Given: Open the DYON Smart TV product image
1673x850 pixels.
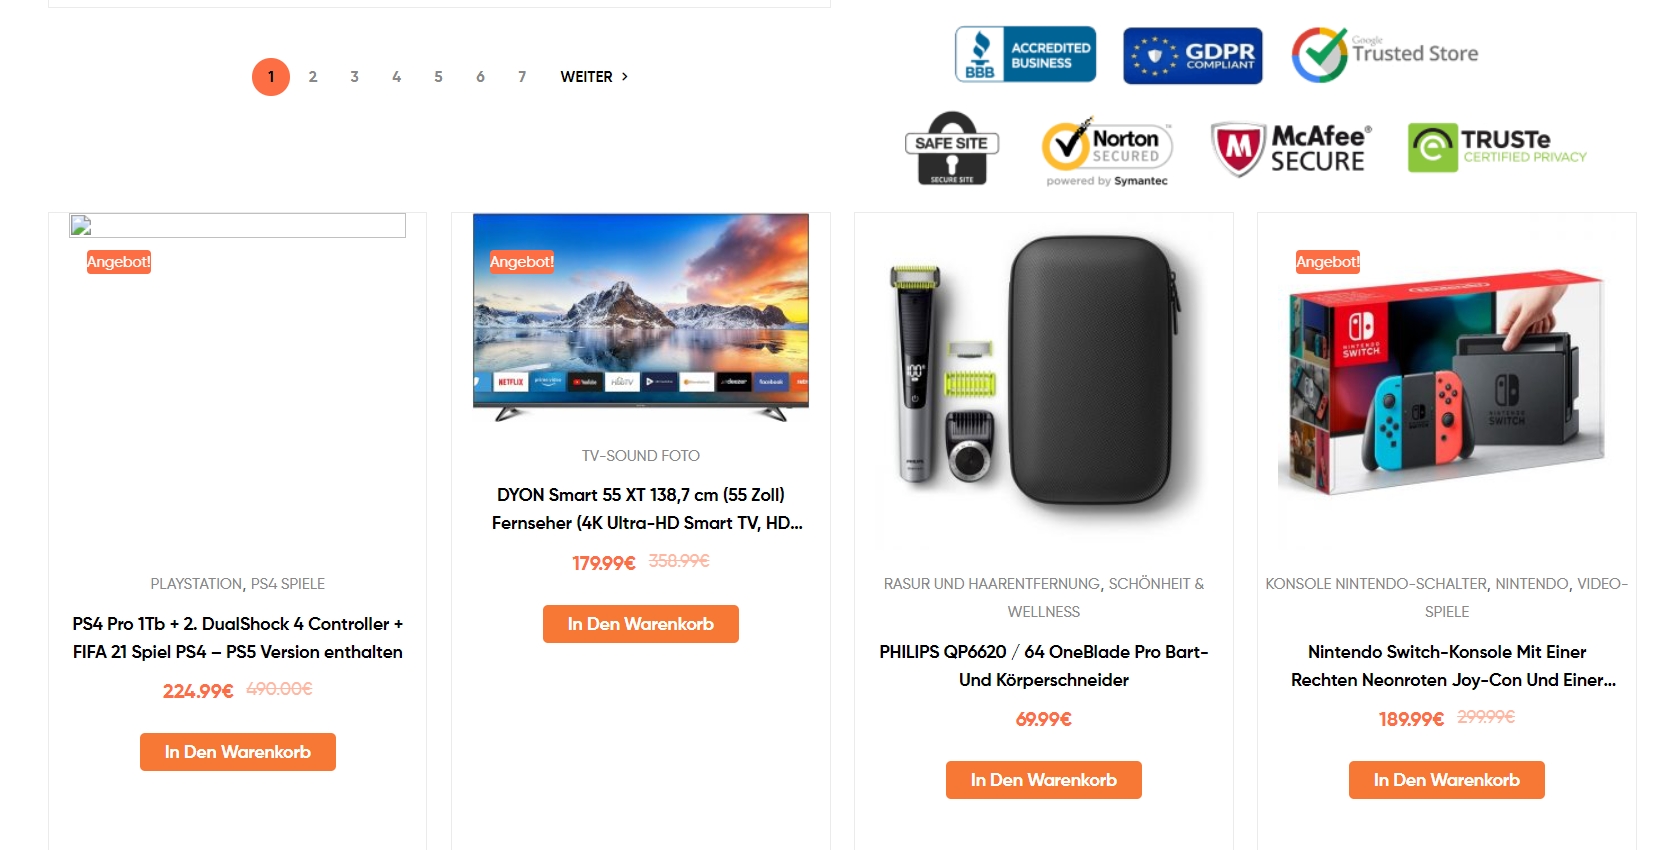Looking at the screenshot, I should tap(641, 318).
